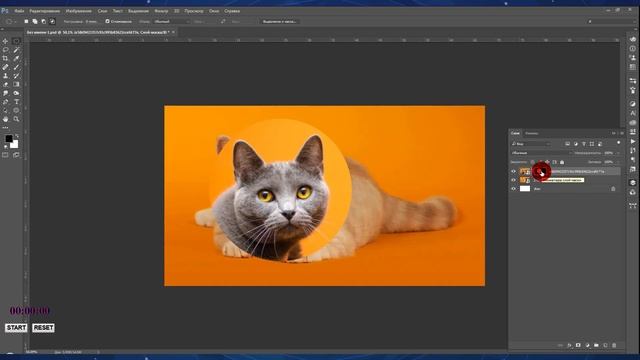This screenshot has height=360, width=640.
Task: Open the Style dropdown showing Обычный
Action: point(172,21)
